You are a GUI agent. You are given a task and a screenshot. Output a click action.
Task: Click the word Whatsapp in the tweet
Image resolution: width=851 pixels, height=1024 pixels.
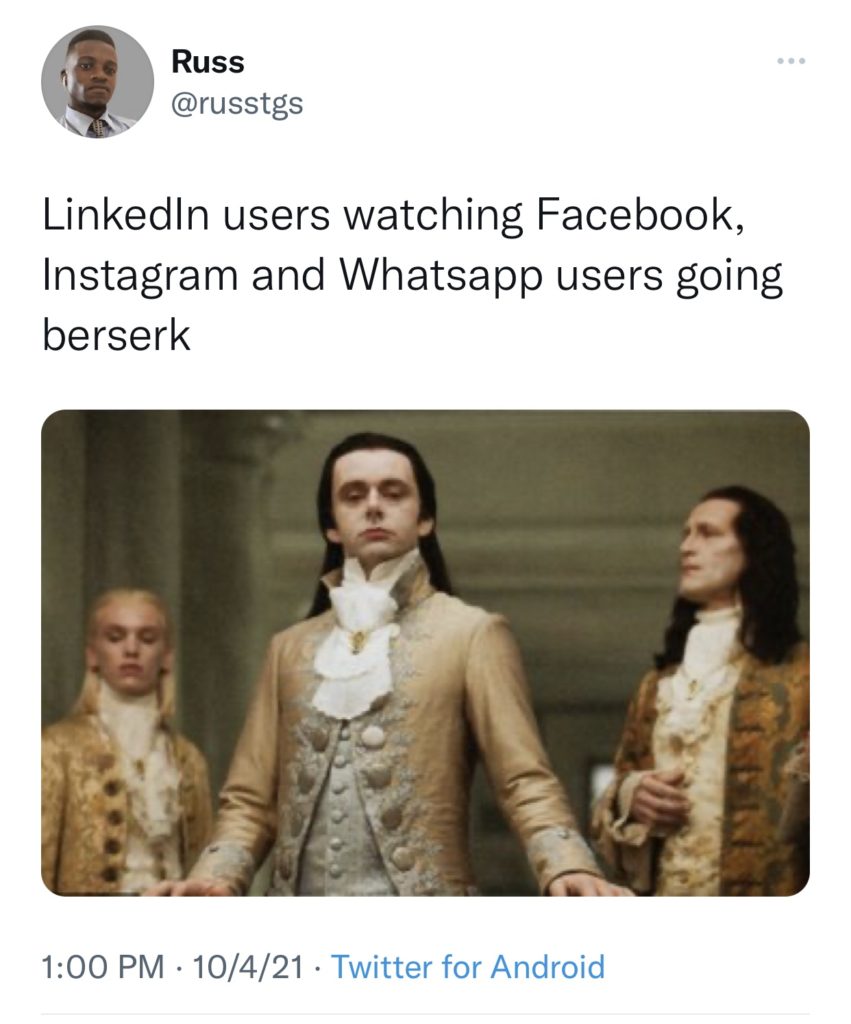tap(442, 276)
